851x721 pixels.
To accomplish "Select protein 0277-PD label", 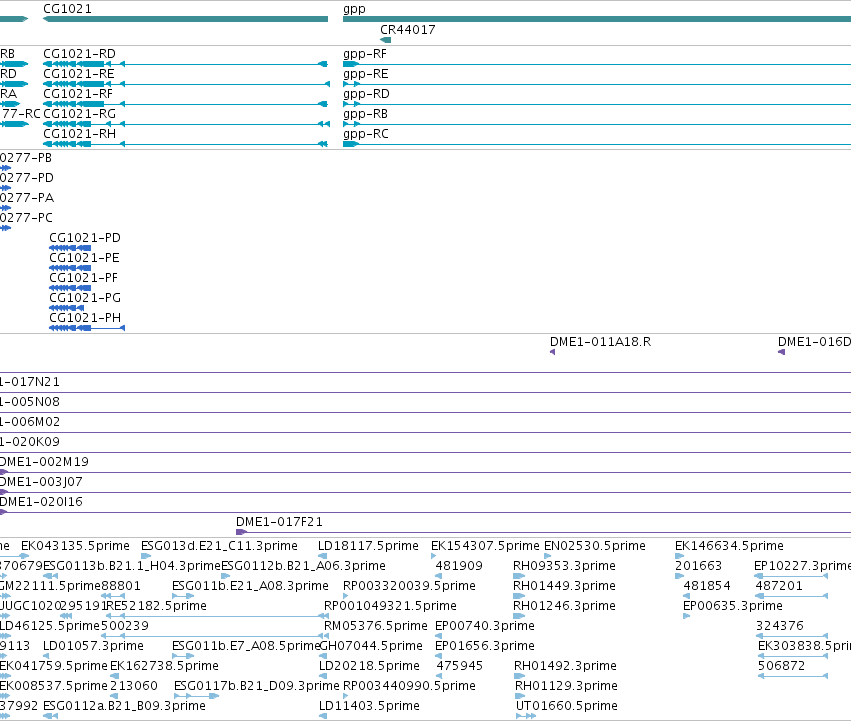I will coord(27,178).
